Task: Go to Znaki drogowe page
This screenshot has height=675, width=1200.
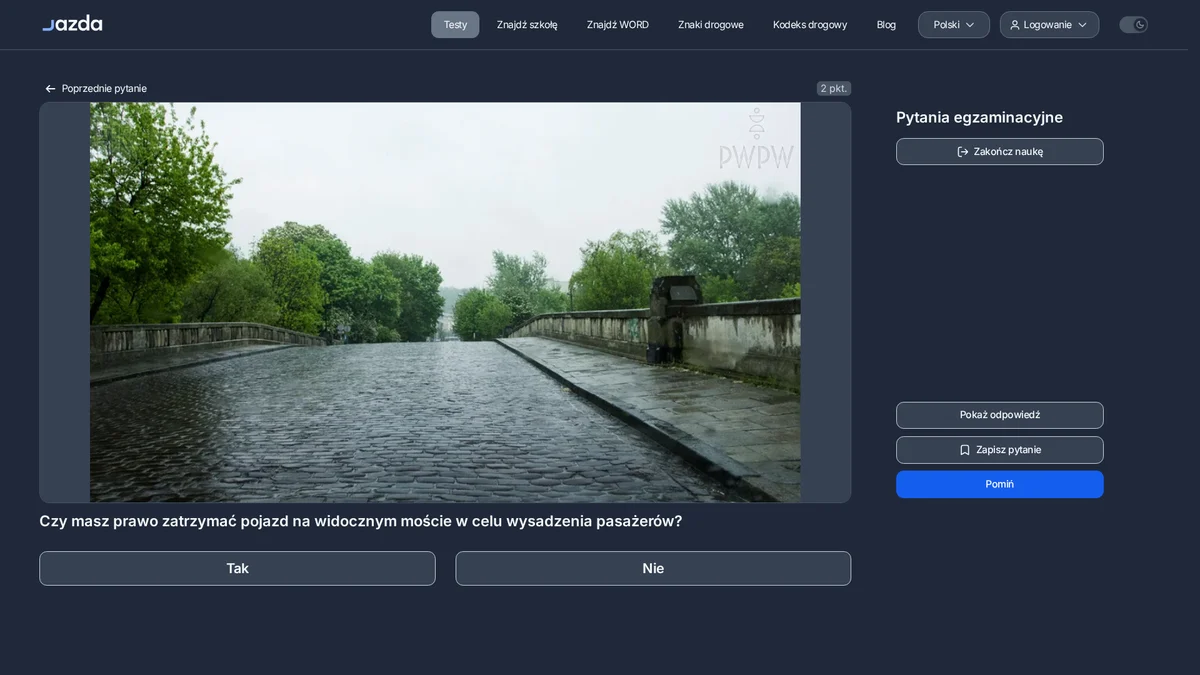Action: pyautogui.click(x=711, y=25)
